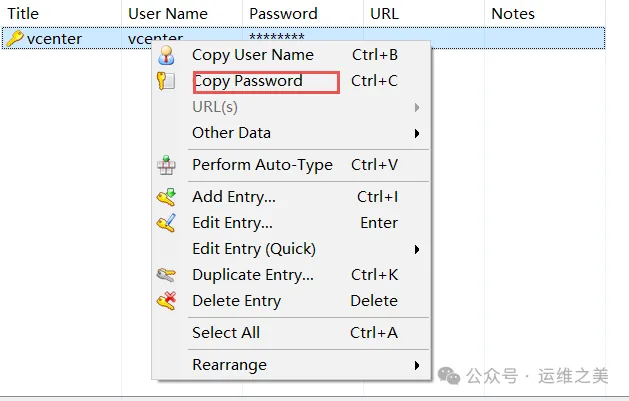Choose Copy User Name menu entry
The width and height of the screenshot is (629, 401).
coord(253,55)
